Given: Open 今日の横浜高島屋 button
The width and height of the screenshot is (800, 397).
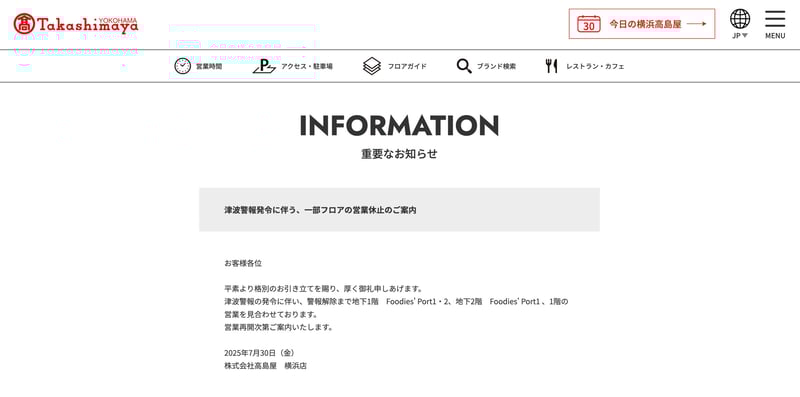Looking at the screenshot, I should coord(642,23).
